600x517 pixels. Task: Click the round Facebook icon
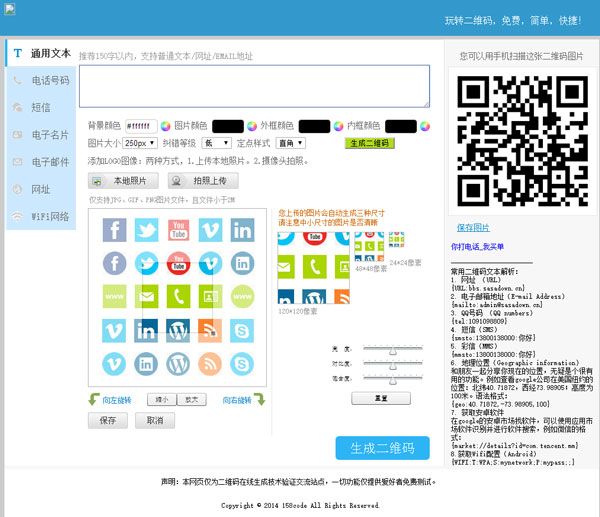pyautogui.click(x=114, y=263)
